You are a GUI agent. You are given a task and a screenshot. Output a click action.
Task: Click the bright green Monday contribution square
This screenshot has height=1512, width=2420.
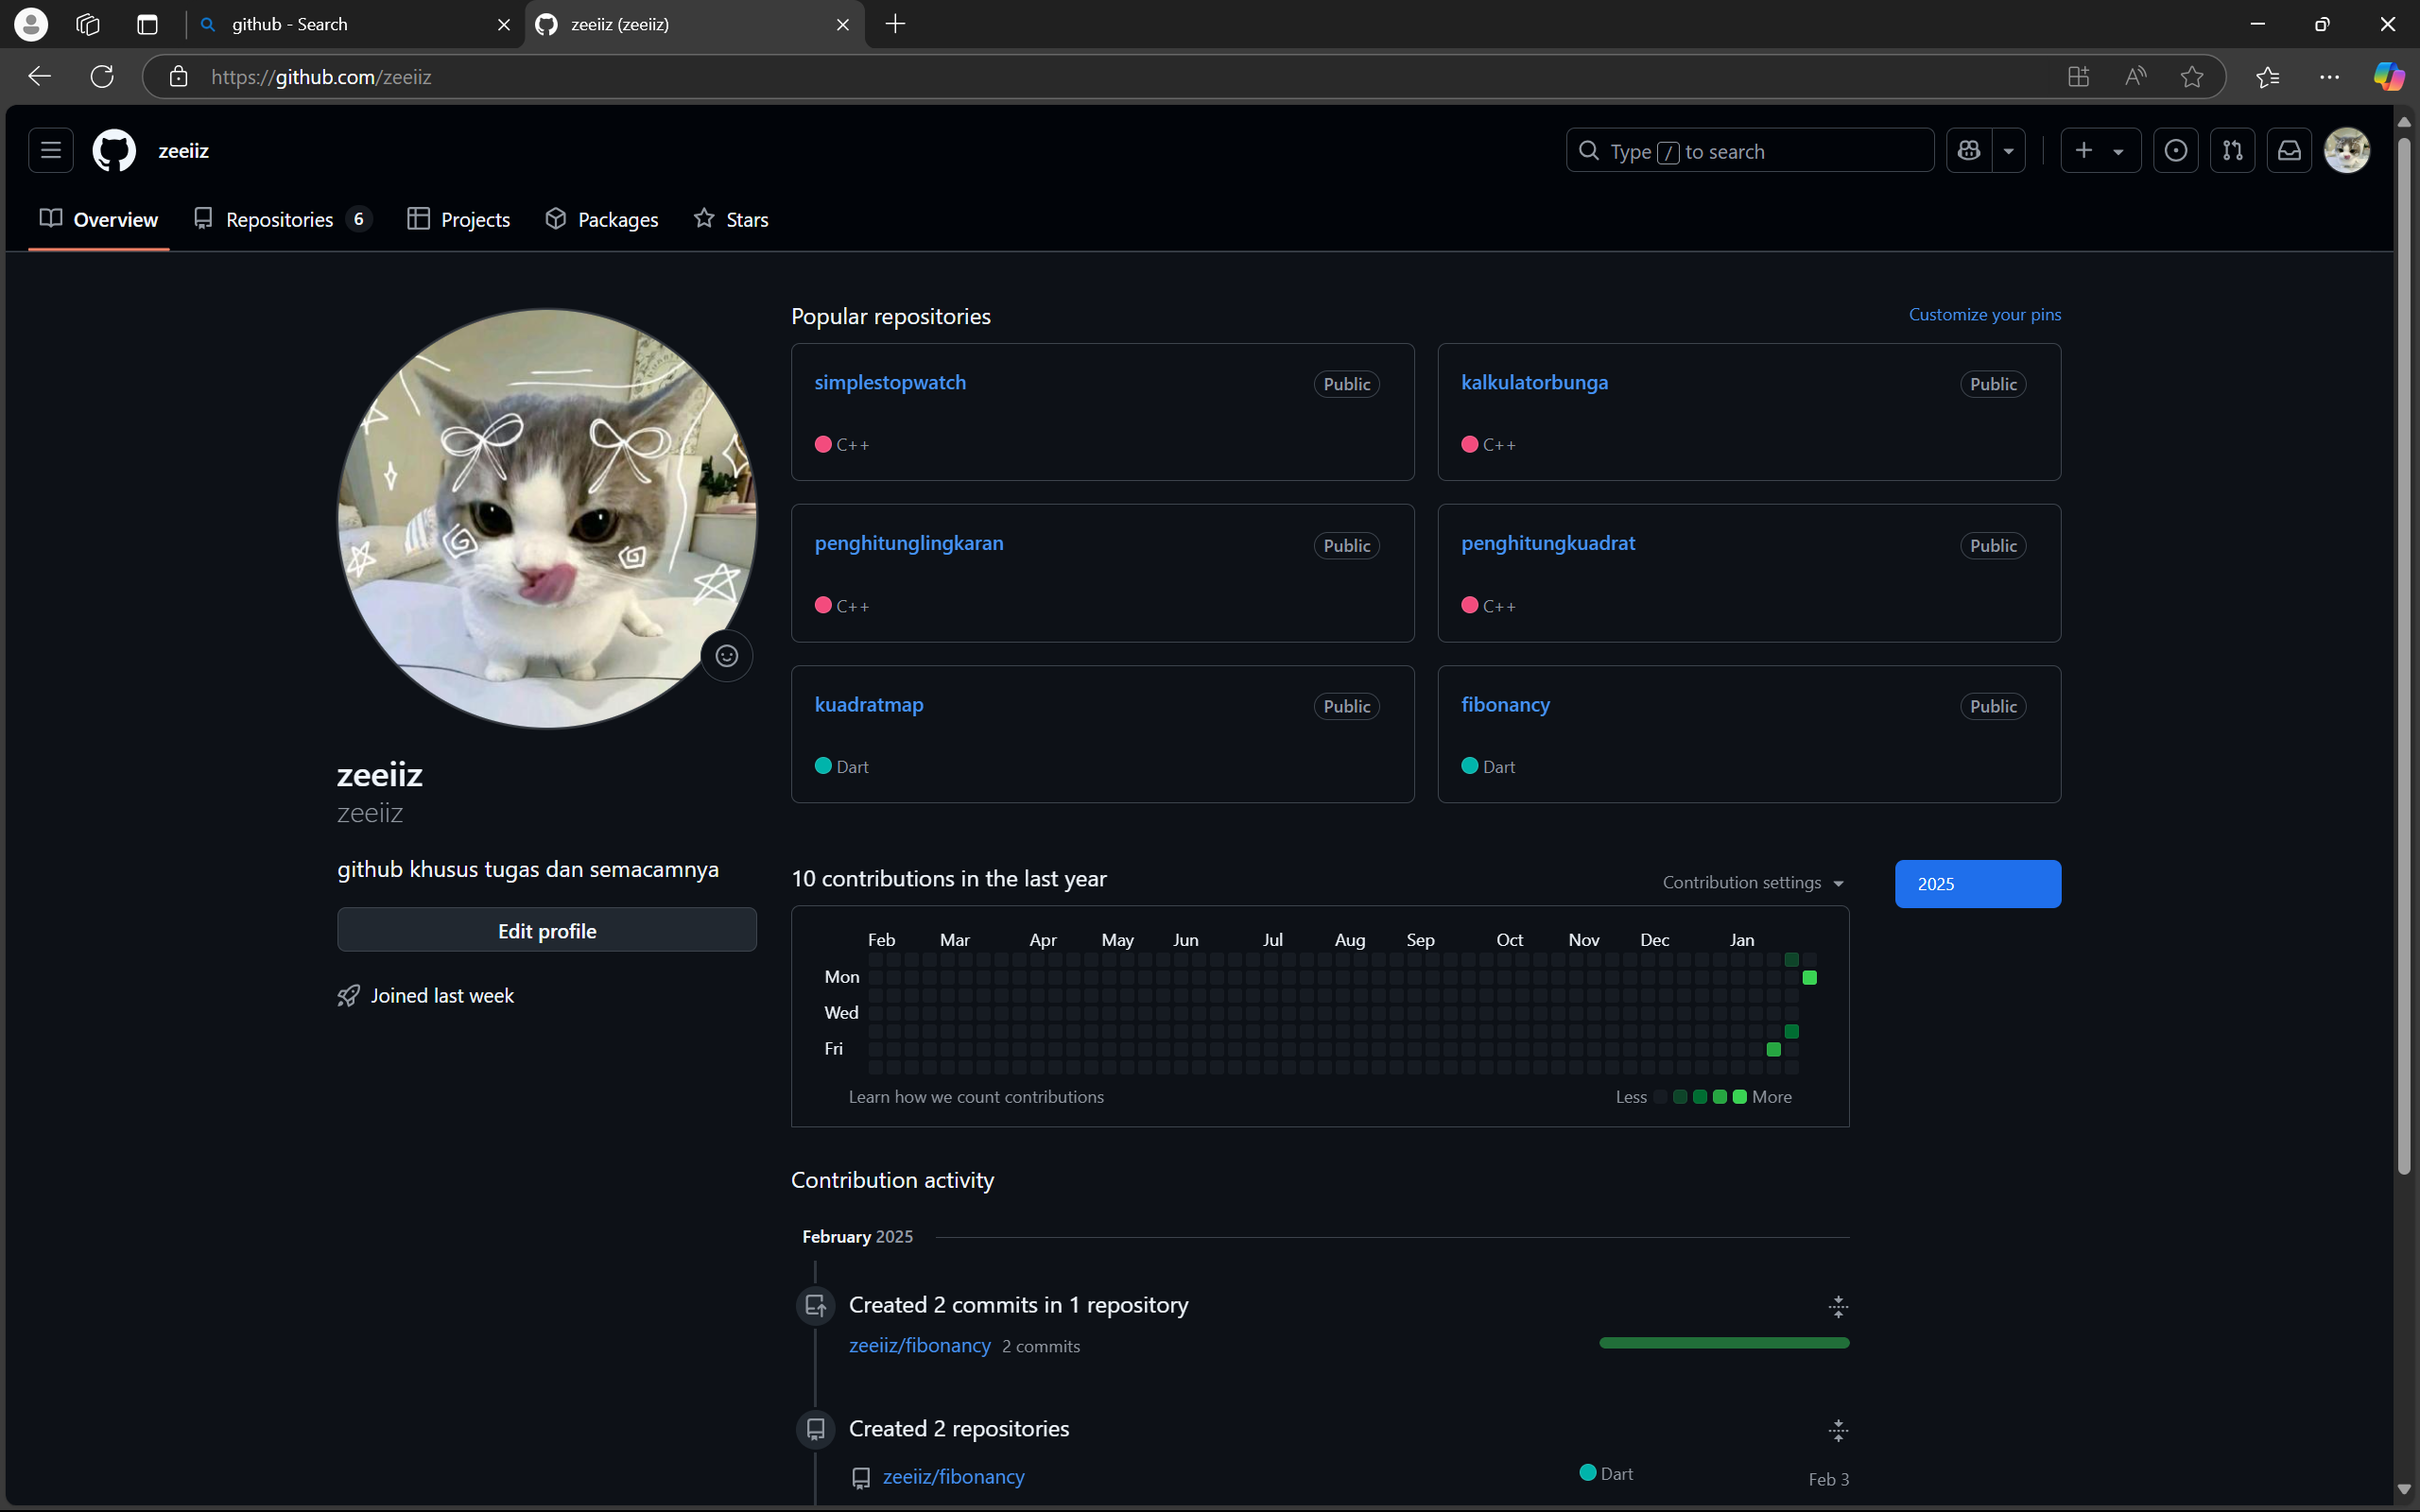pos(1809,977)
